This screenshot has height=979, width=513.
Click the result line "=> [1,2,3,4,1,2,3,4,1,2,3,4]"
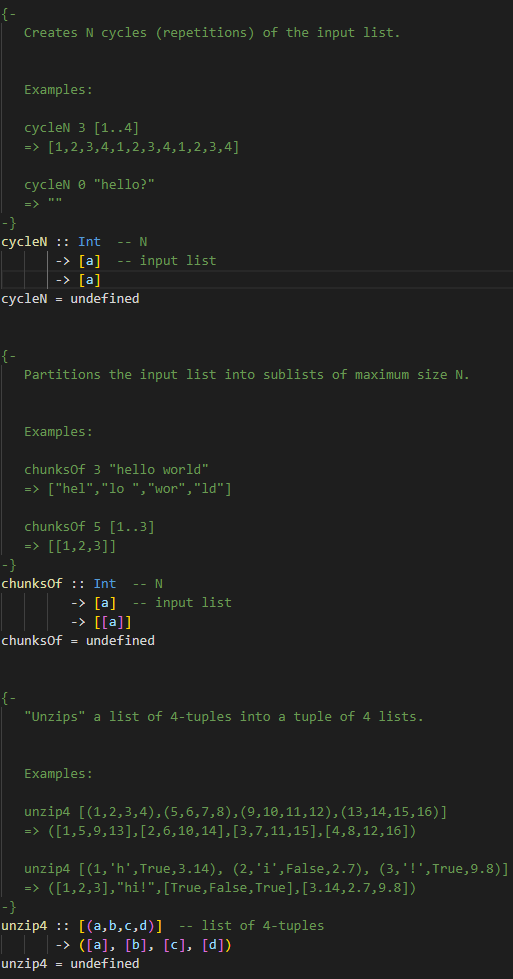point(131,147)
